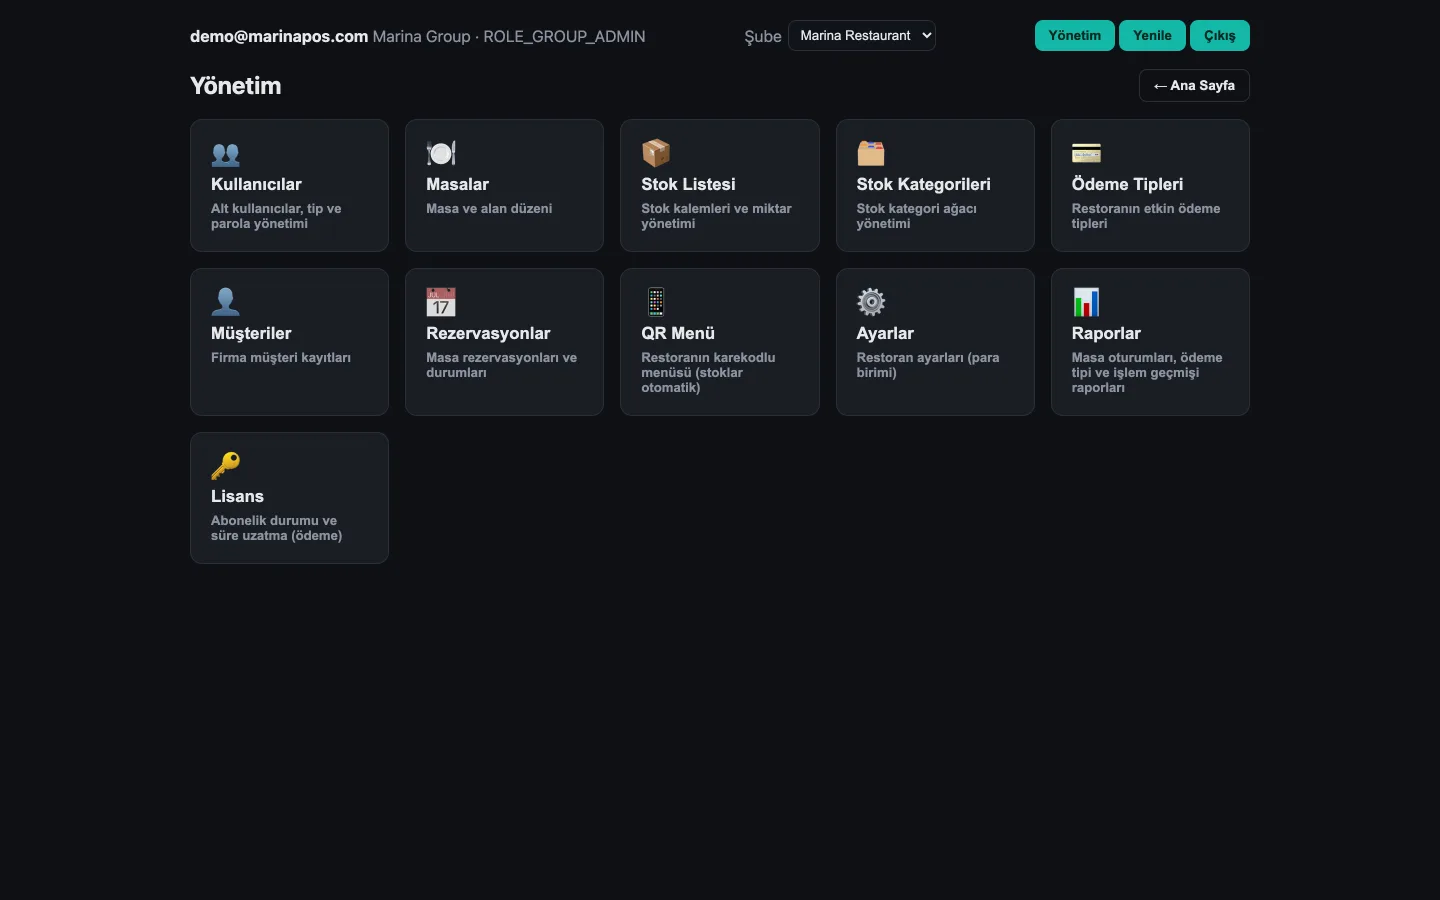Click the Raporlar bar chart icon

tap(1086, 302)
